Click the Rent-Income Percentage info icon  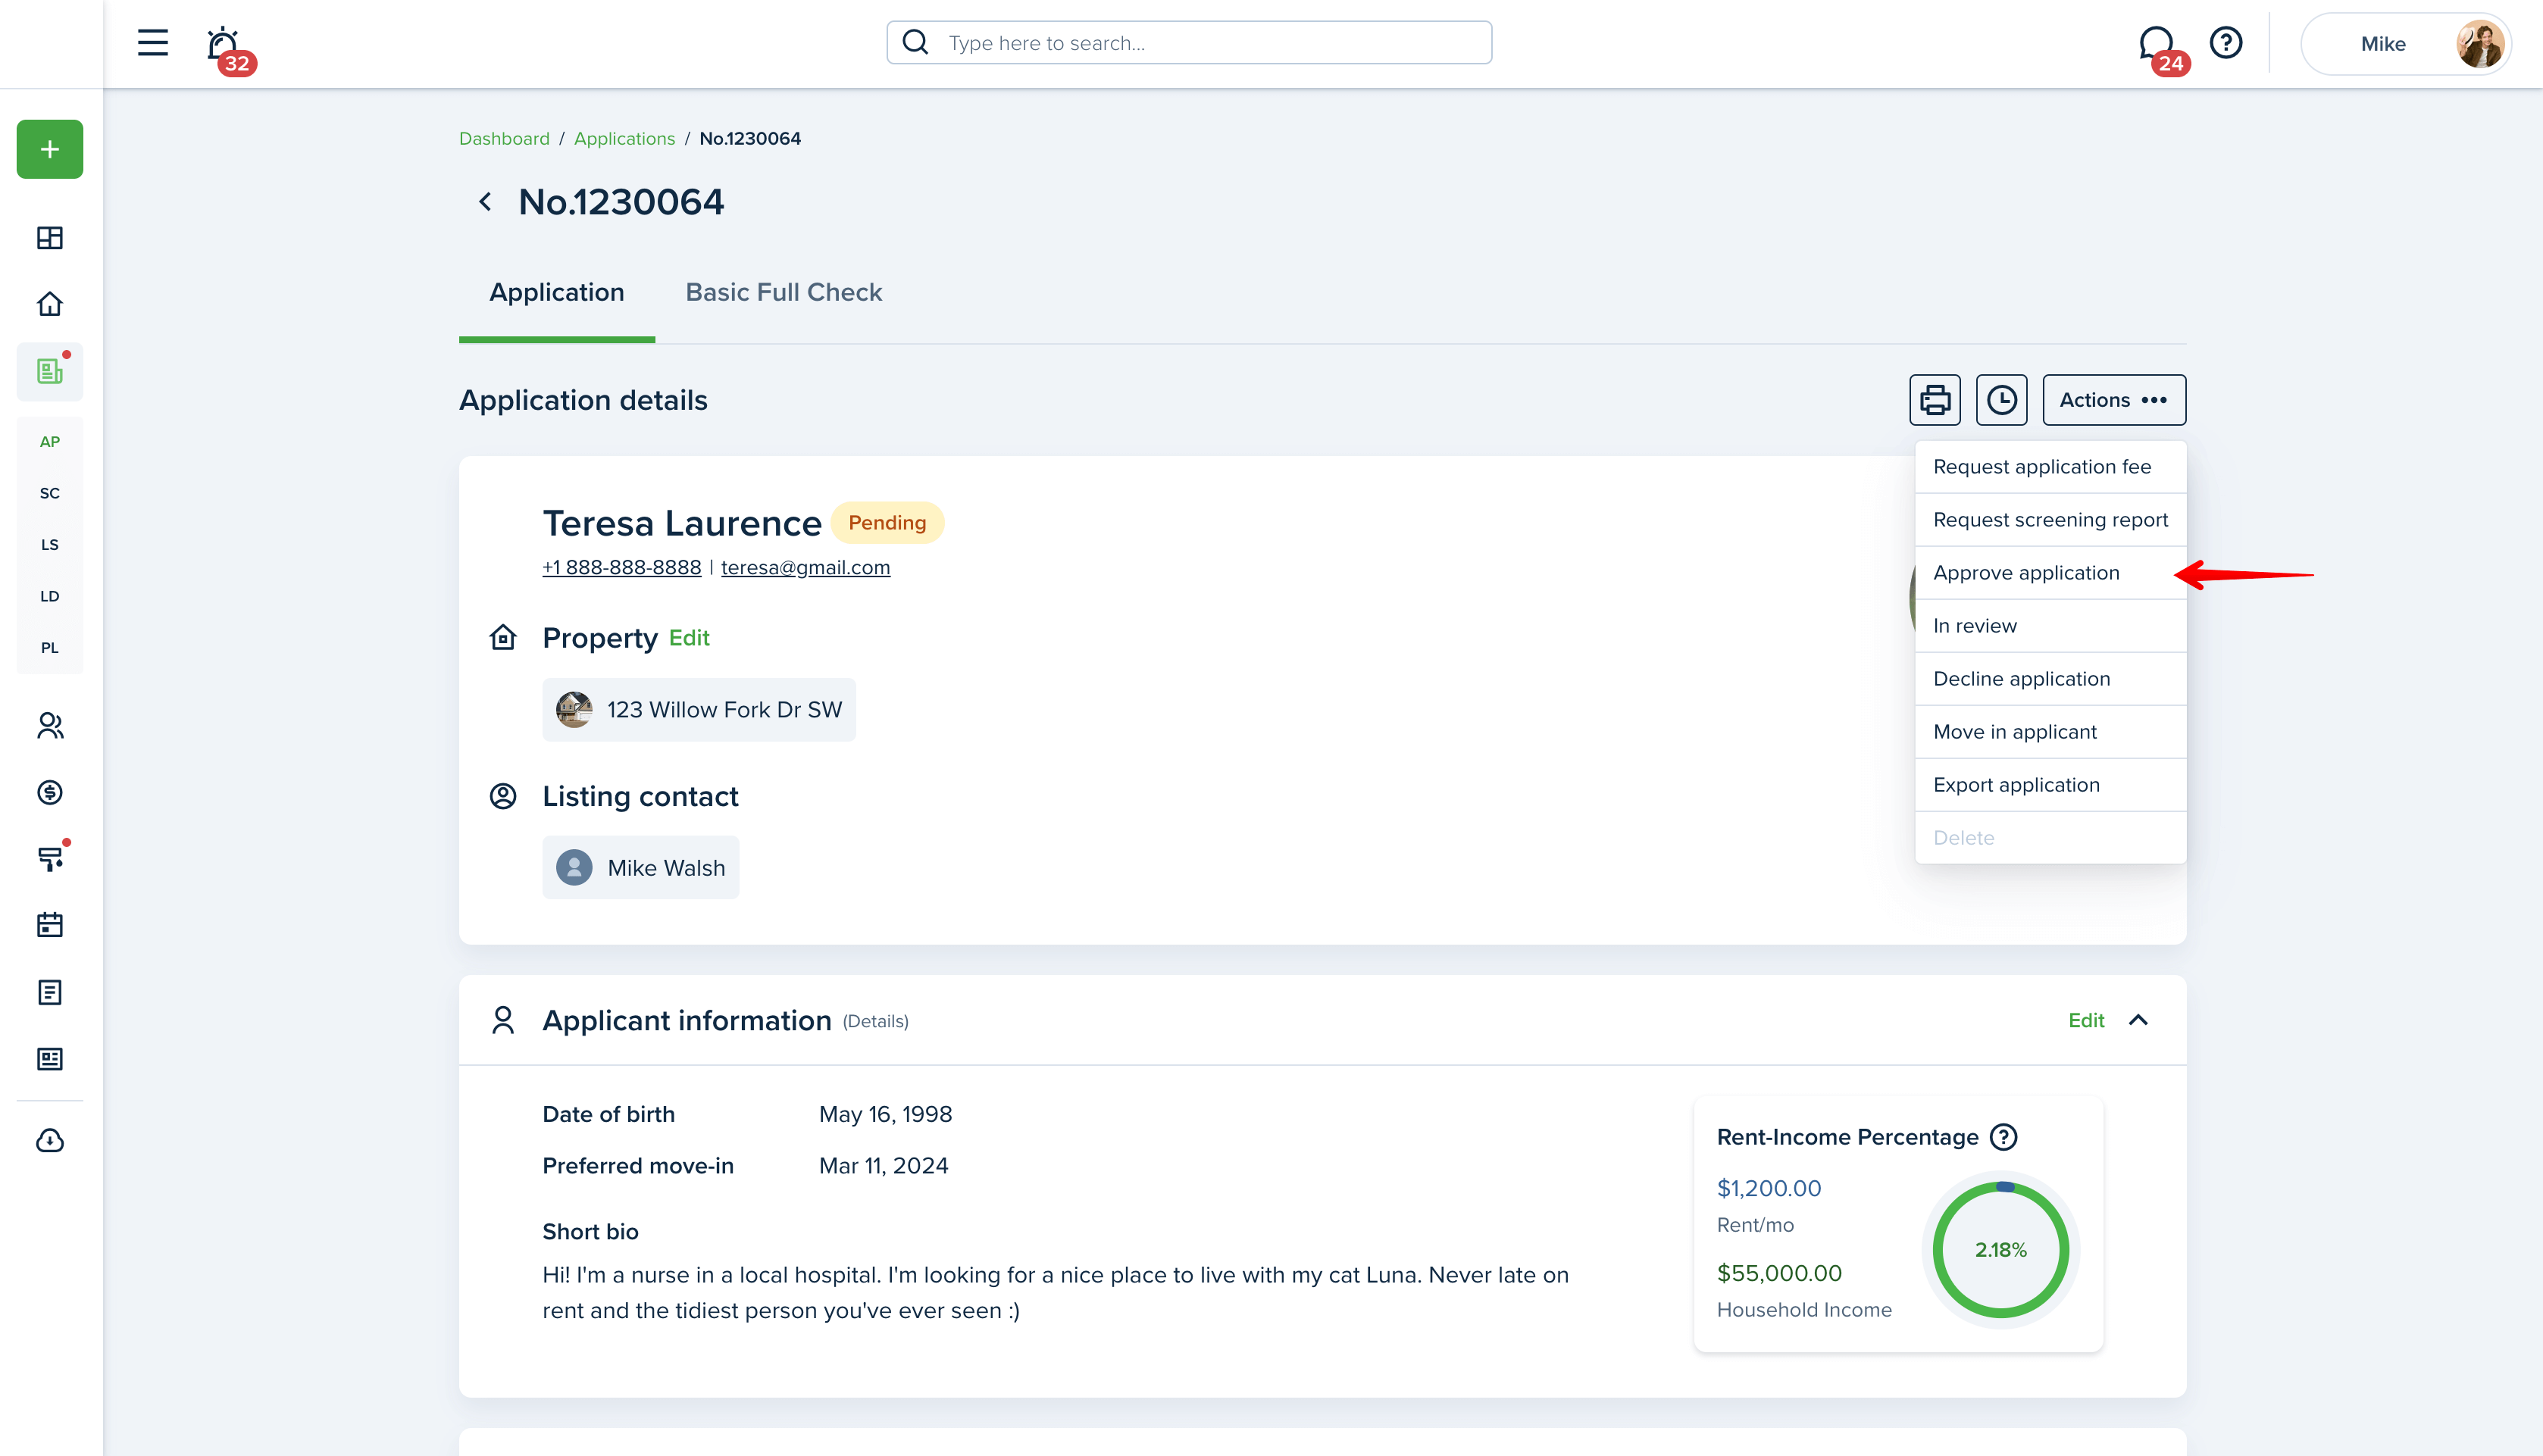[x=2004, y=1137]
